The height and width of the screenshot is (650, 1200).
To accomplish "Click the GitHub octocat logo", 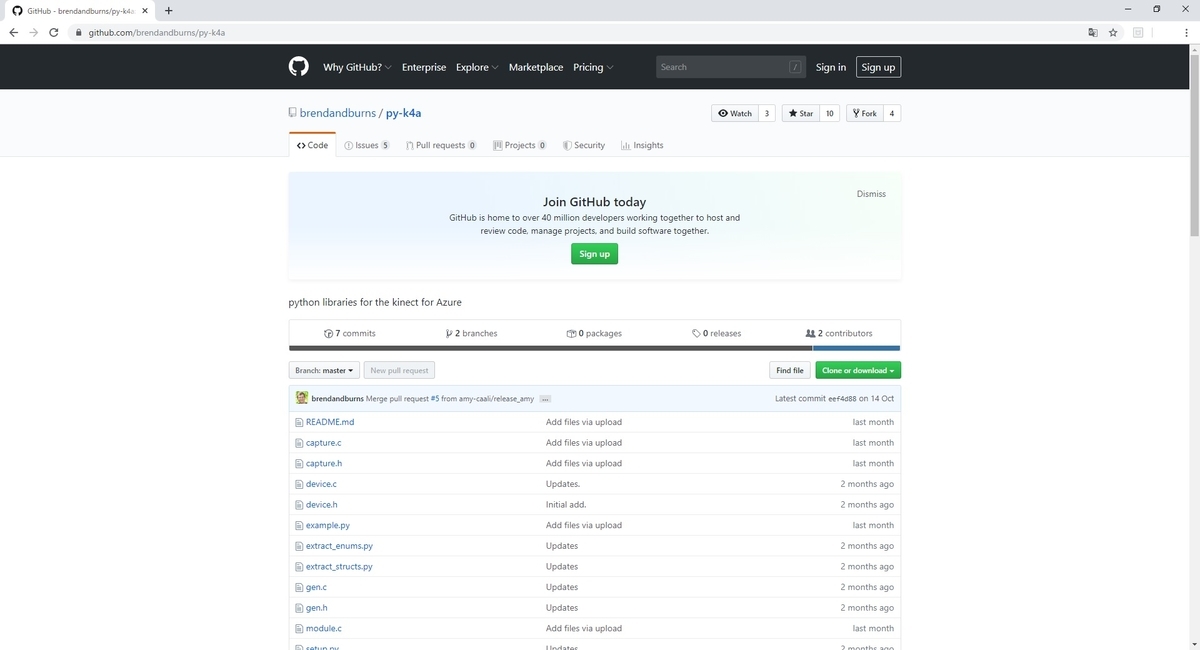I will point(298,67).
